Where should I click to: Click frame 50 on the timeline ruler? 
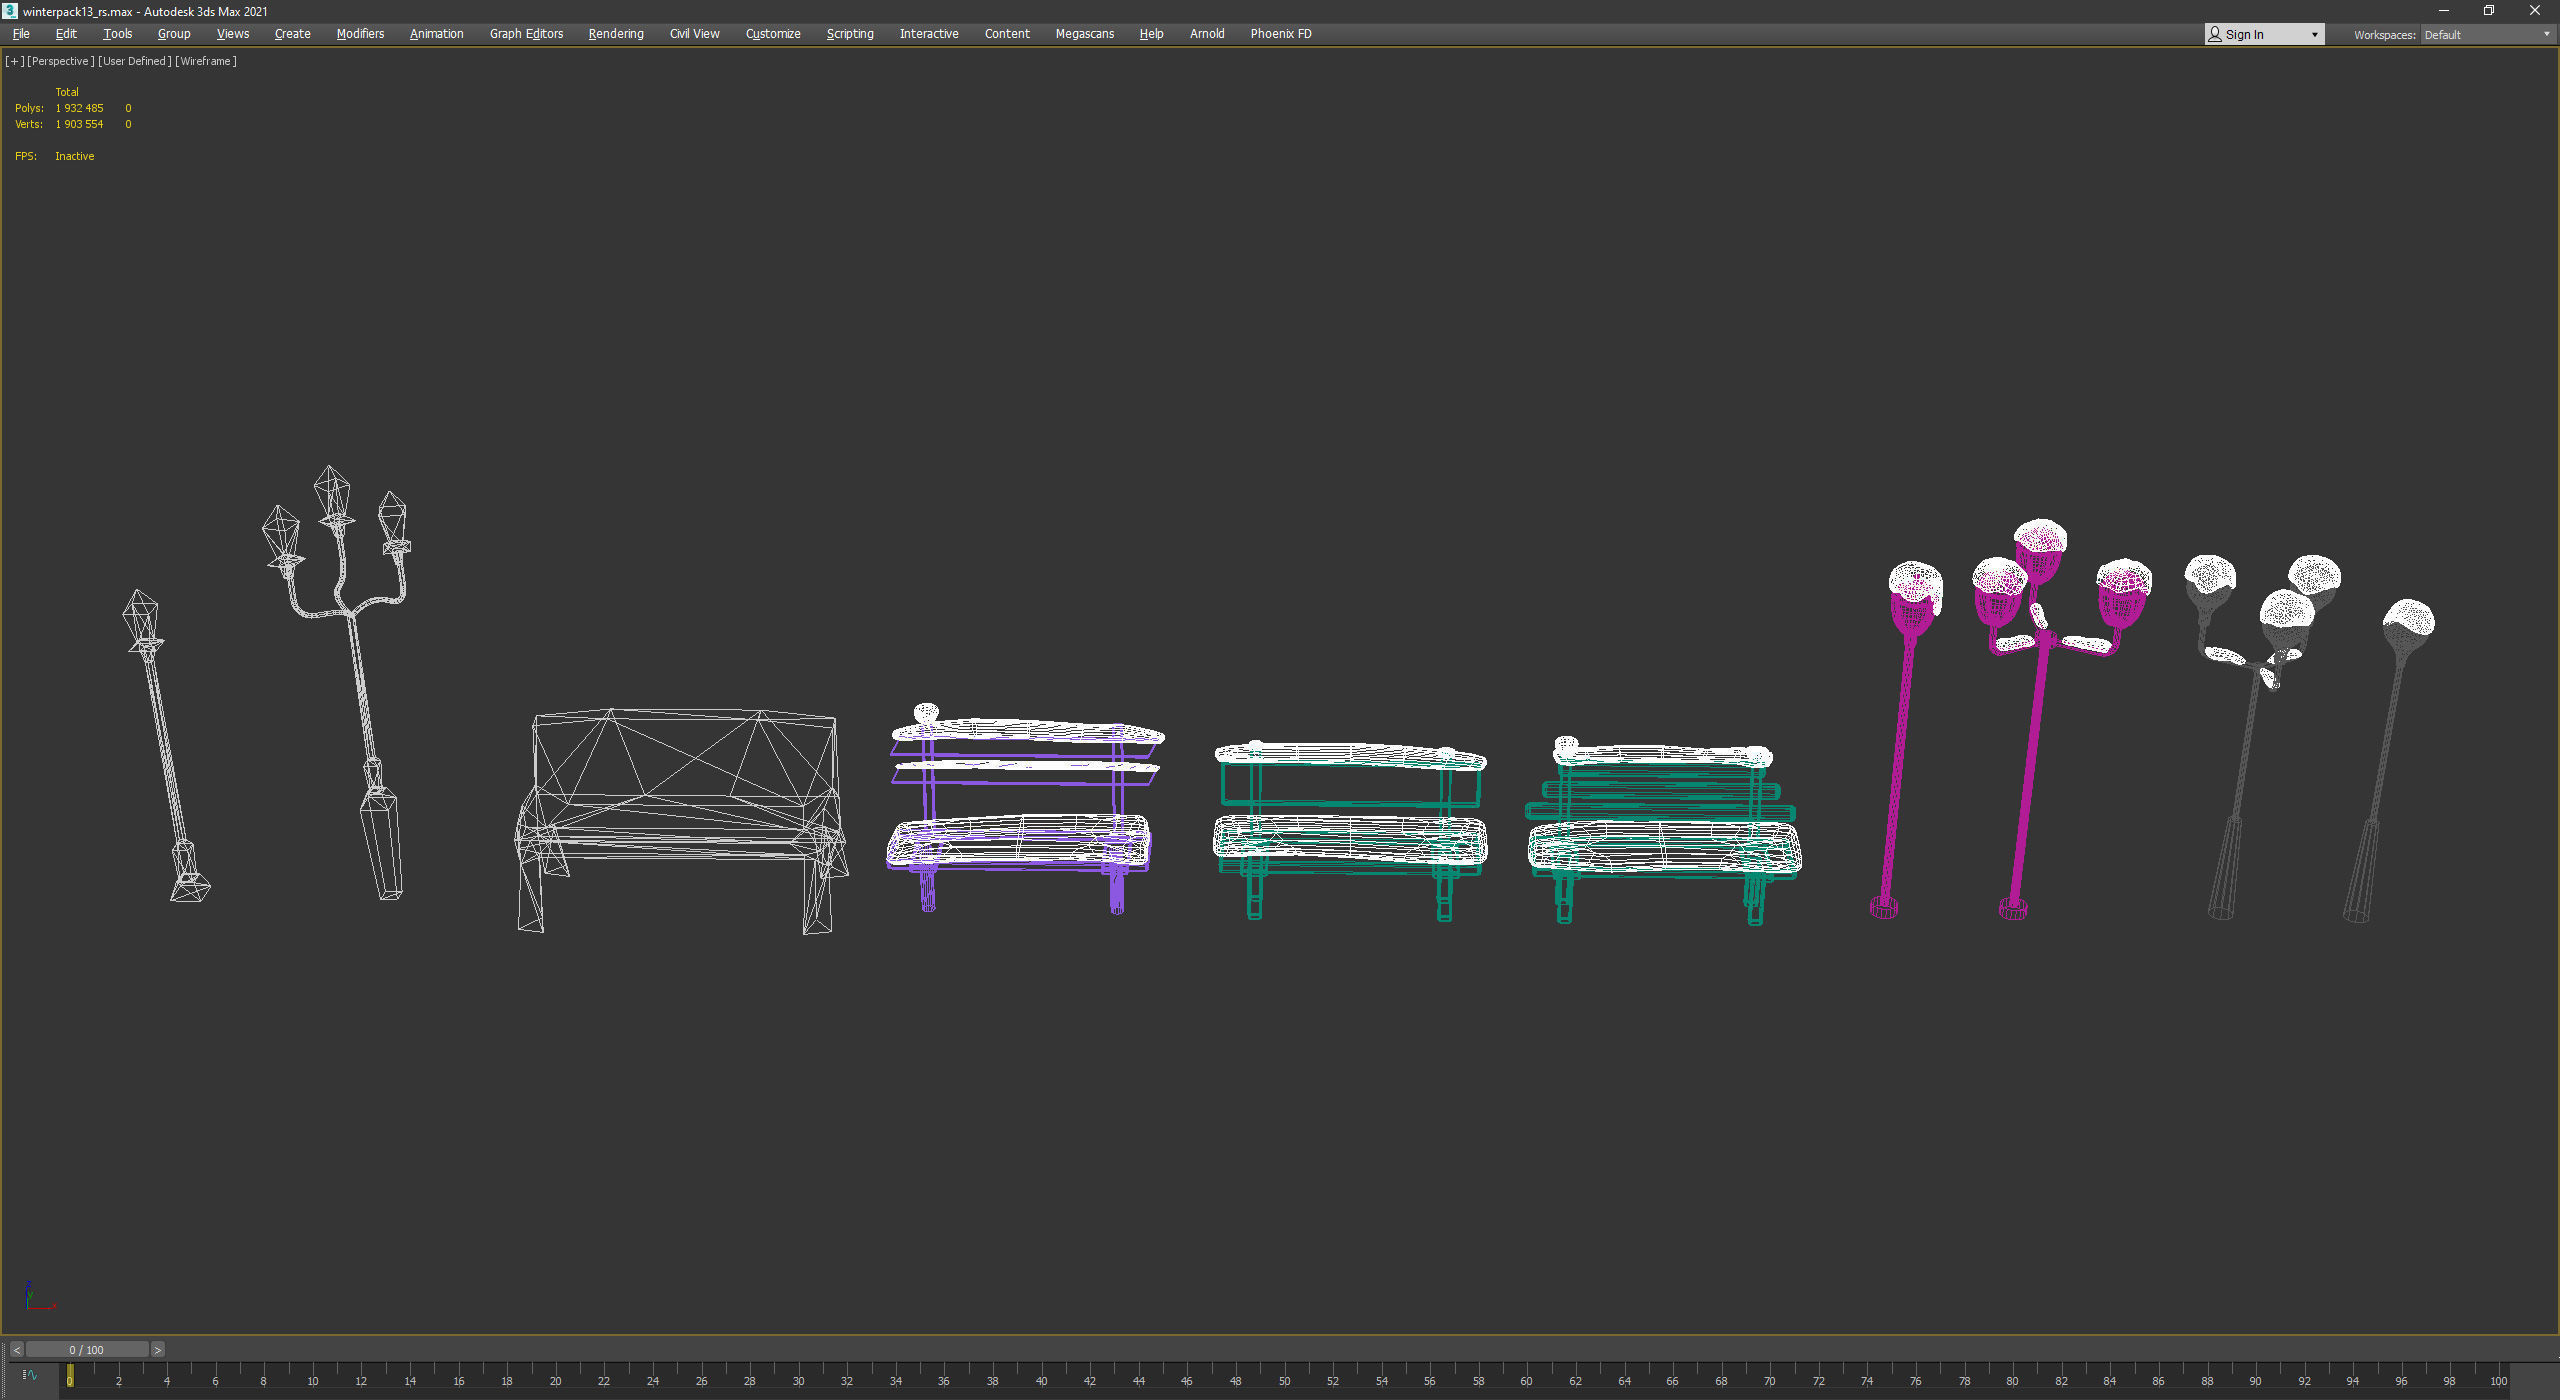pos(1284,1380)
